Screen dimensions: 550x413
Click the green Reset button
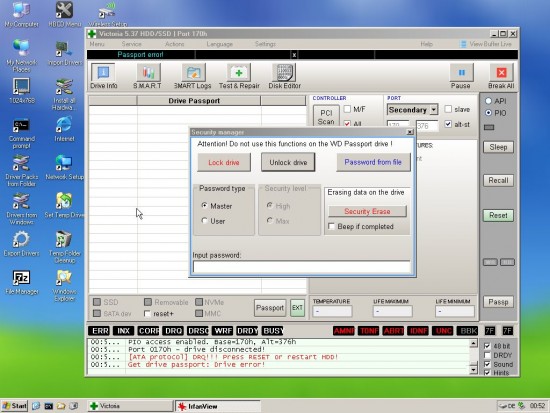coord(498,215)
